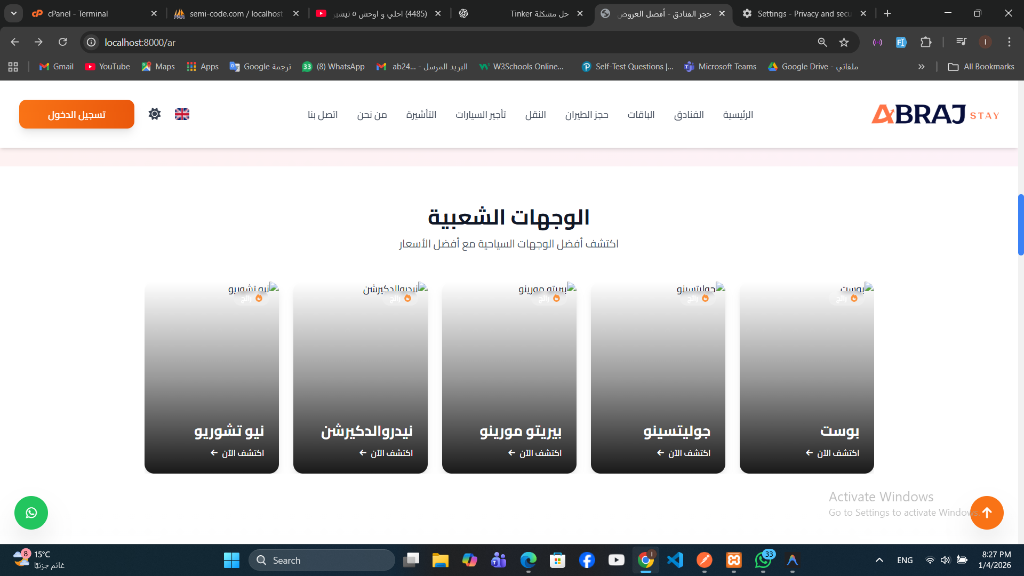Open the Gmail bookmark

point(56,67)
